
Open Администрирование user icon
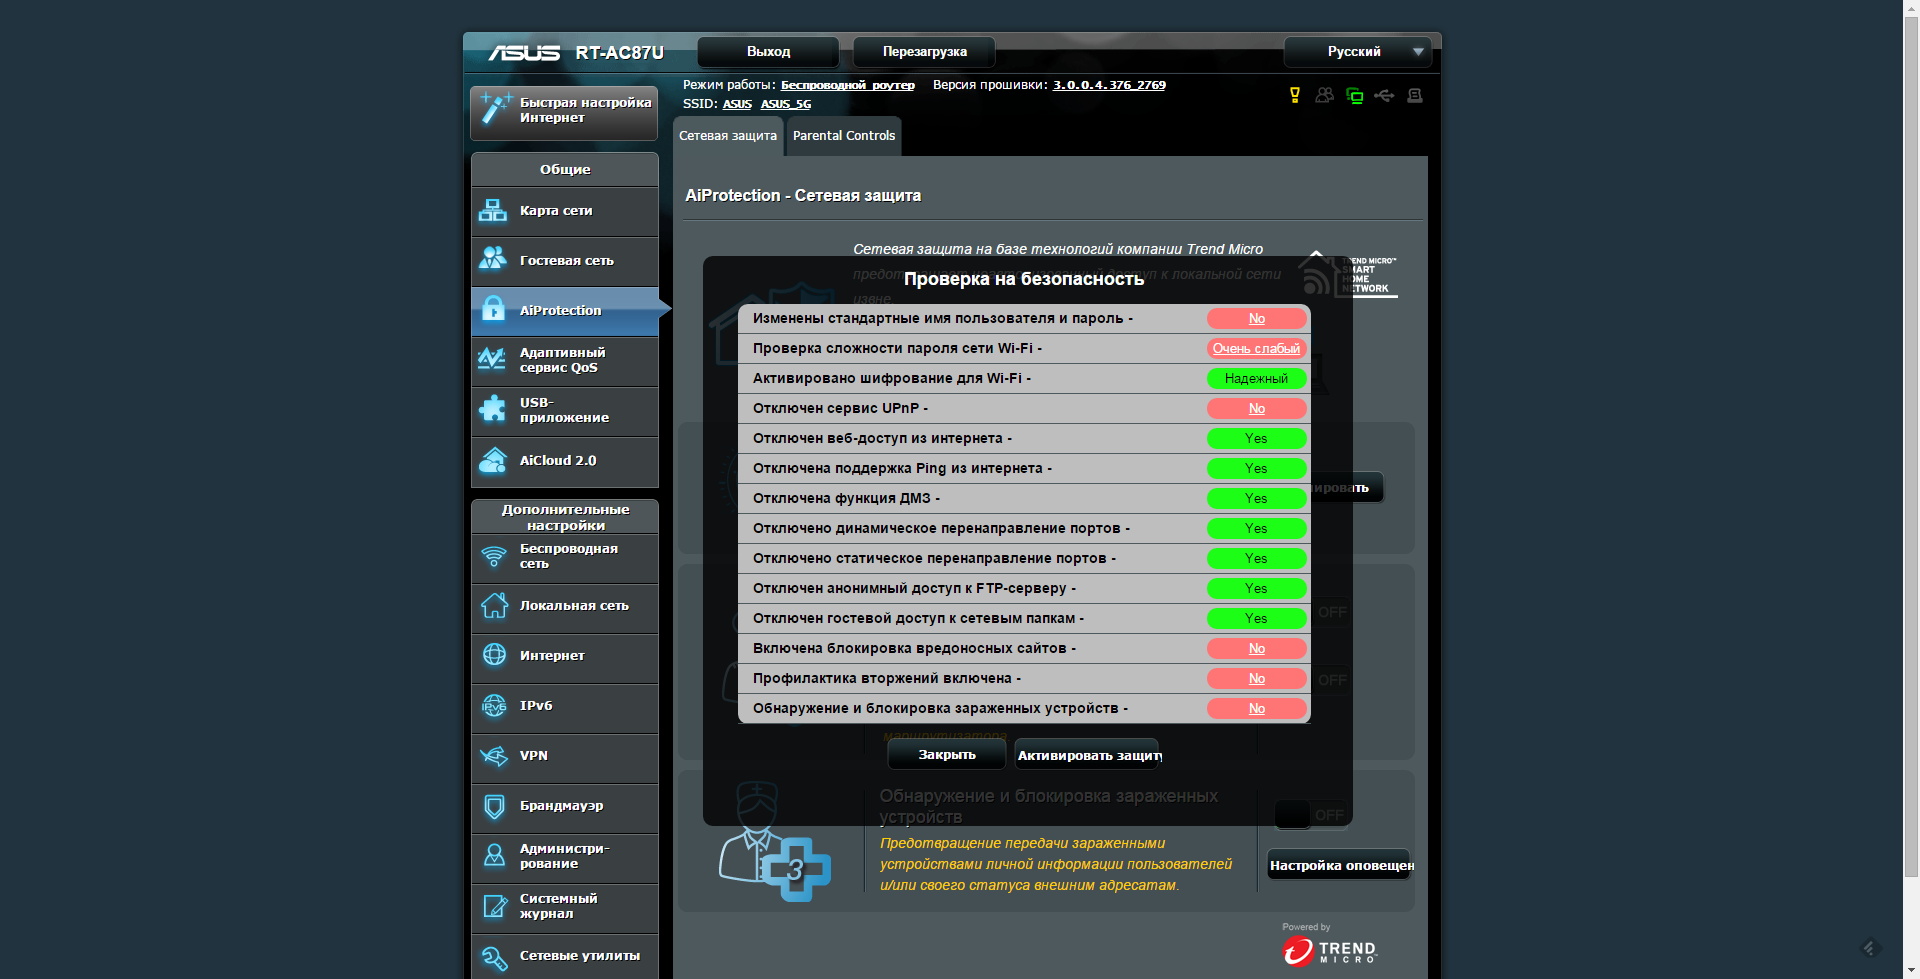tap(494, 856)
